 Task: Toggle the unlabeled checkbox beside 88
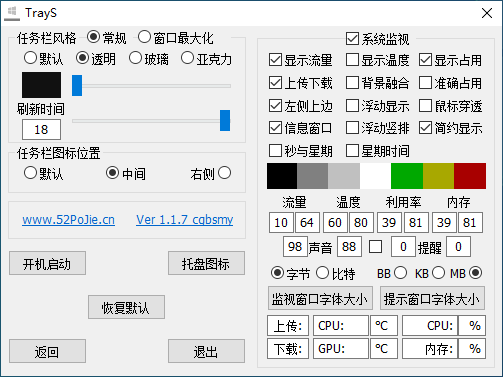[x=375, y=247]
